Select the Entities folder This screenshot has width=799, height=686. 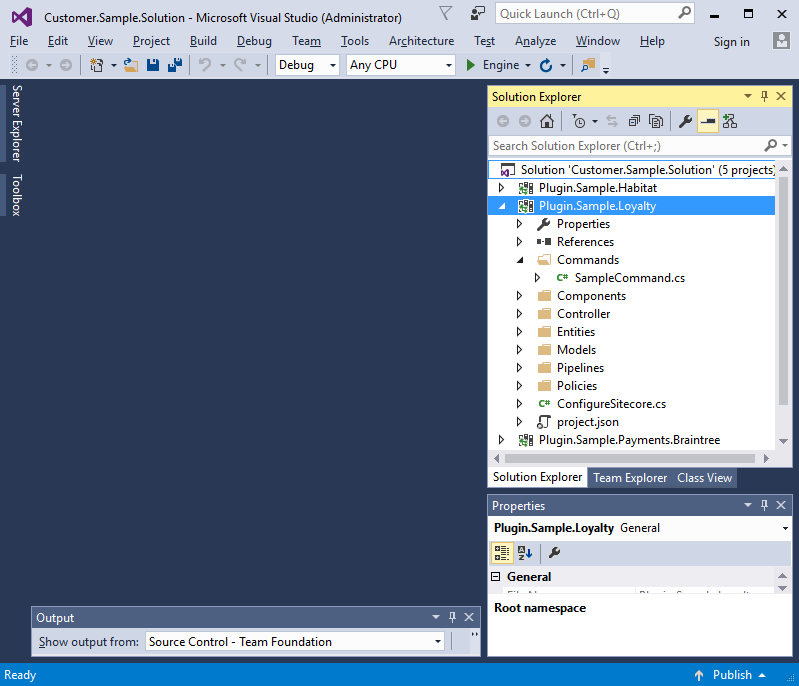point(575,332)
